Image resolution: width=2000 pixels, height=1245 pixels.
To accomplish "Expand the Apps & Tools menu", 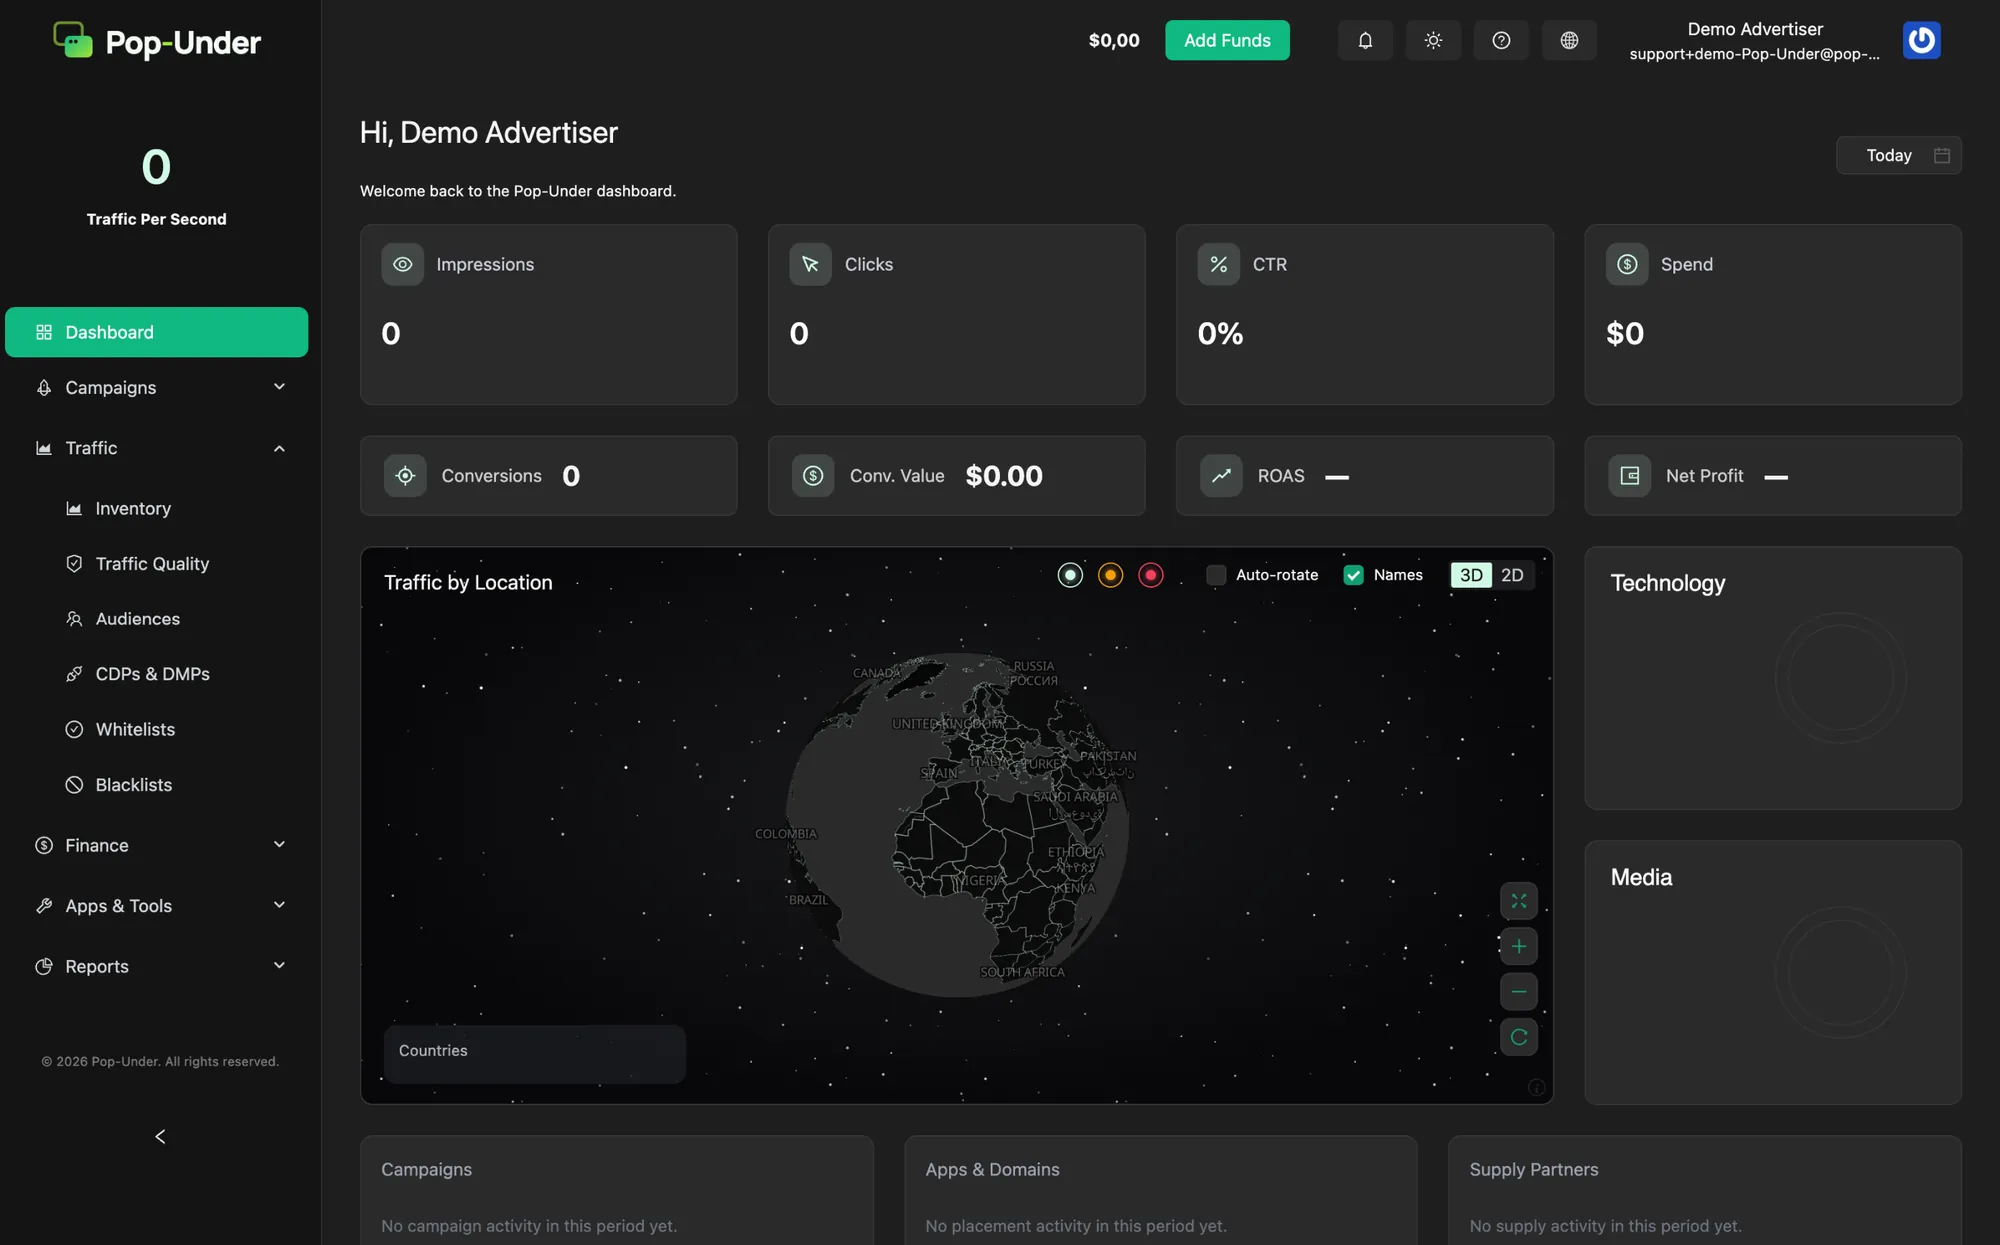I will pos(157,906).
